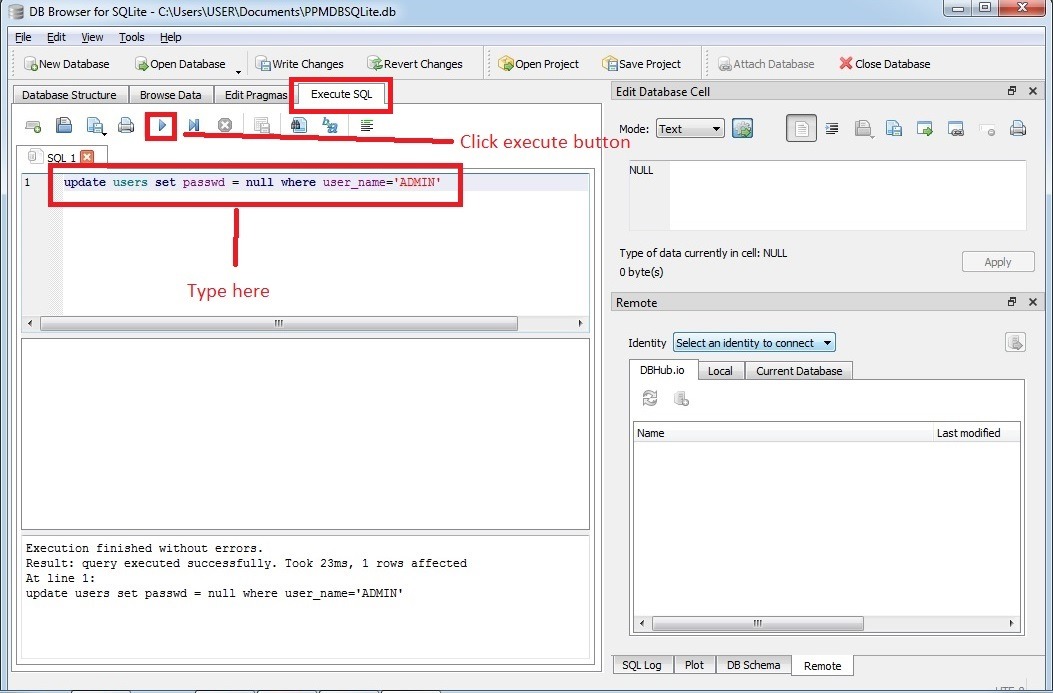Click Revert Changes
Screen dimensions: 1053x693
pyautogui.click(x=414, y=64)
